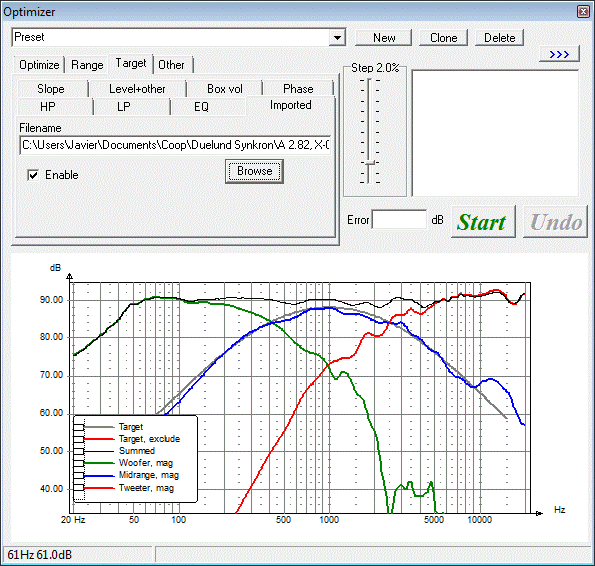This screenshot has height=566, width=595.
Task: Toggle the Summed curve legend checkbox
Action: [x=79, y=451]
